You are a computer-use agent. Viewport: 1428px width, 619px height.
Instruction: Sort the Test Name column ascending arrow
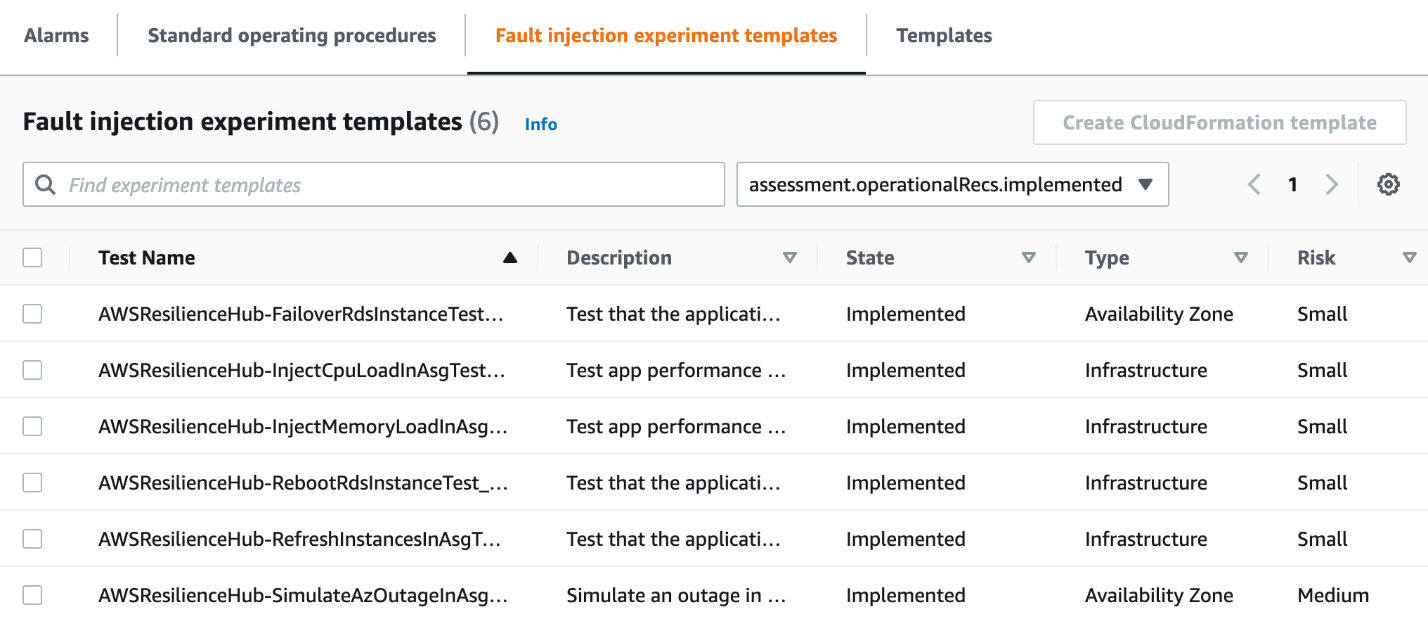click(510, 257)
